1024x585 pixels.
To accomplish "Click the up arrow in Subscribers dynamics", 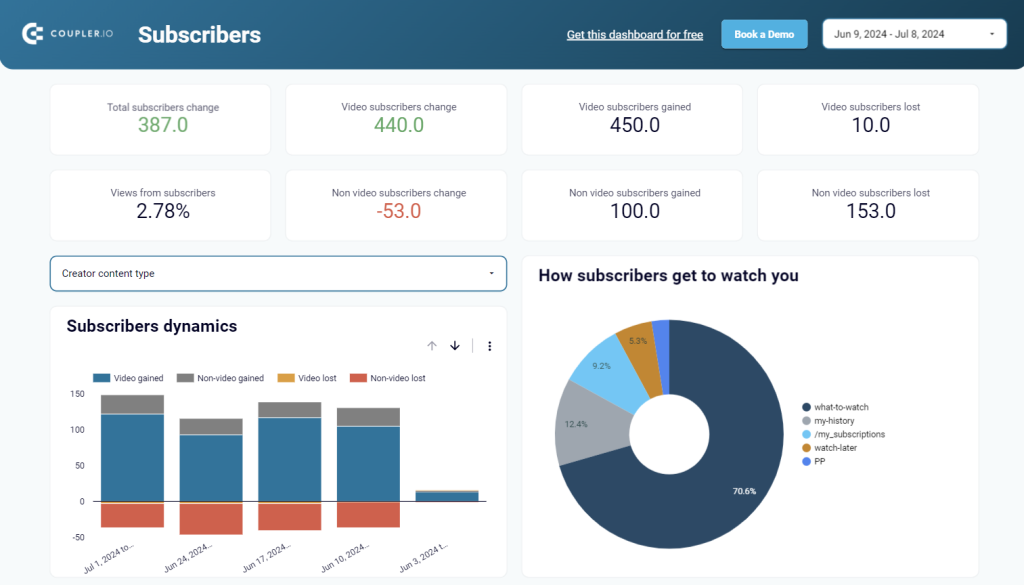I will [x=432, y=345].
